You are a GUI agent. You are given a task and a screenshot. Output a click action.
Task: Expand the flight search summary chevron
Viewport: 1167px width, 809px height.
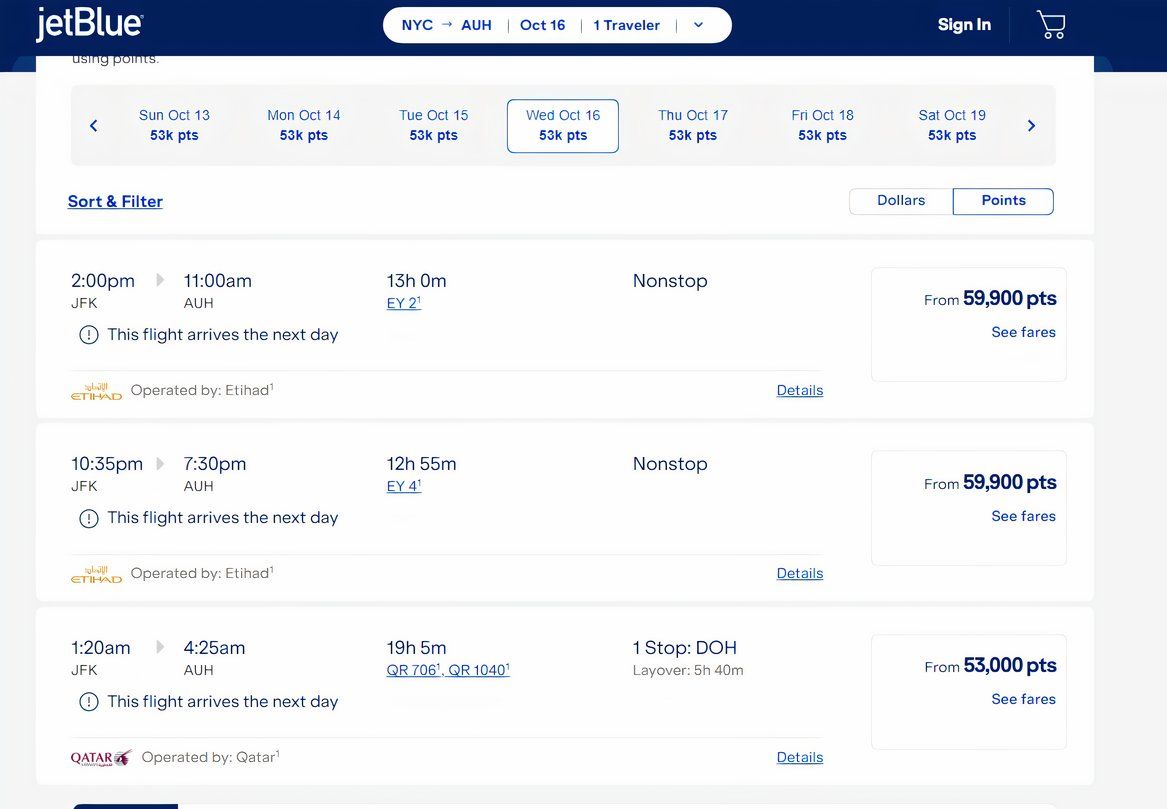697,24
